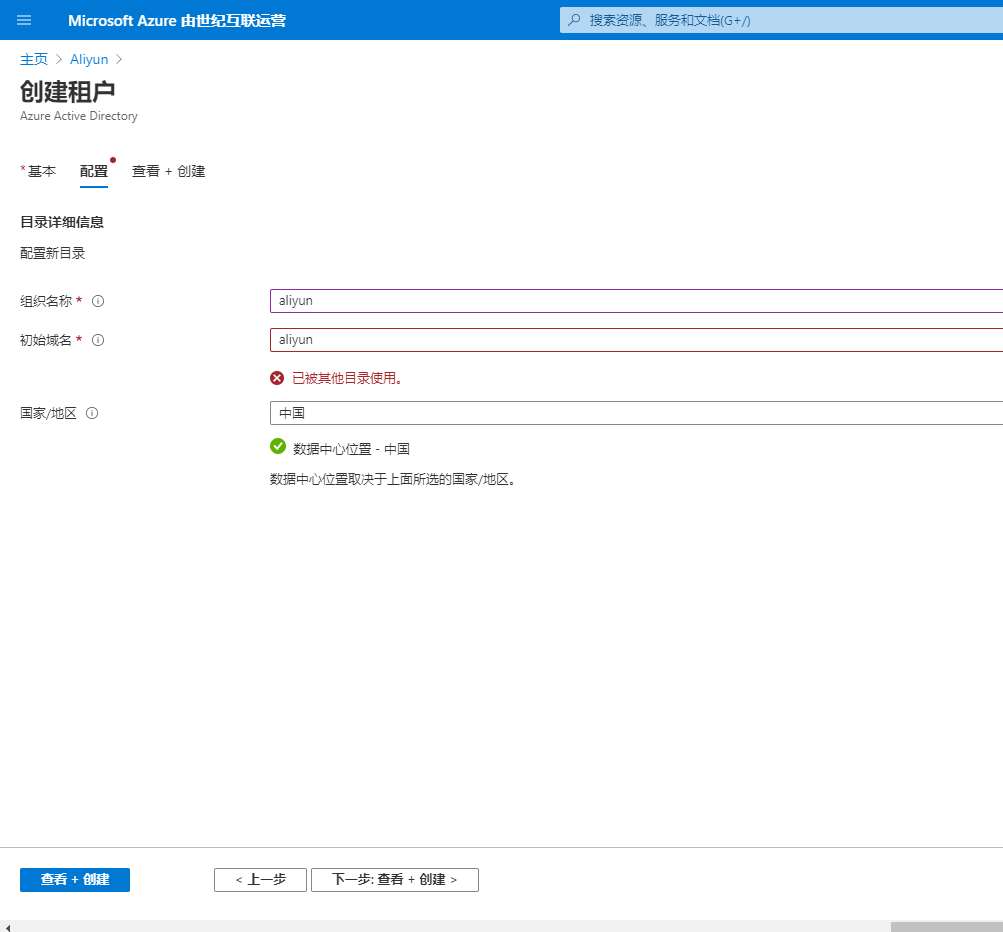The image size is (1003, 932).
Task: Click the horizontal scrollbar left arrow
Action: [7, 926]
